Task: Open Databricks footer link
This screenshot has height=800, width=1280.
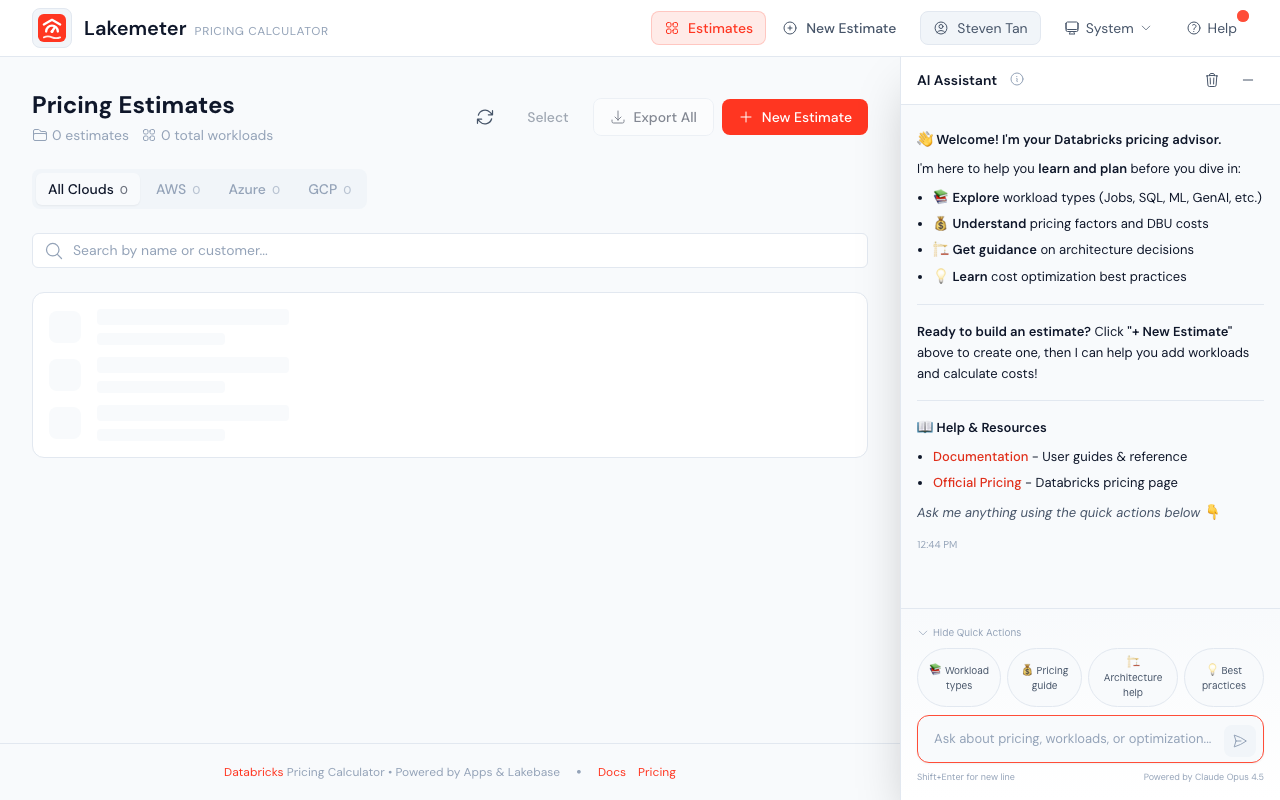Action: (253, 772)
